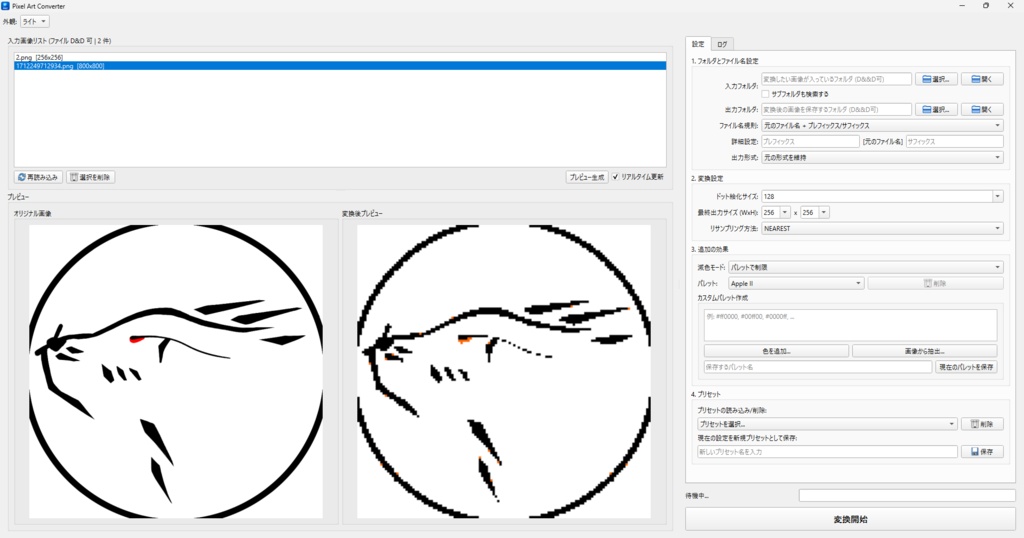Open the ファイル名規則 dropdown
The image size is (1024, 538).
pyautogui.click(x=882, y=125)
